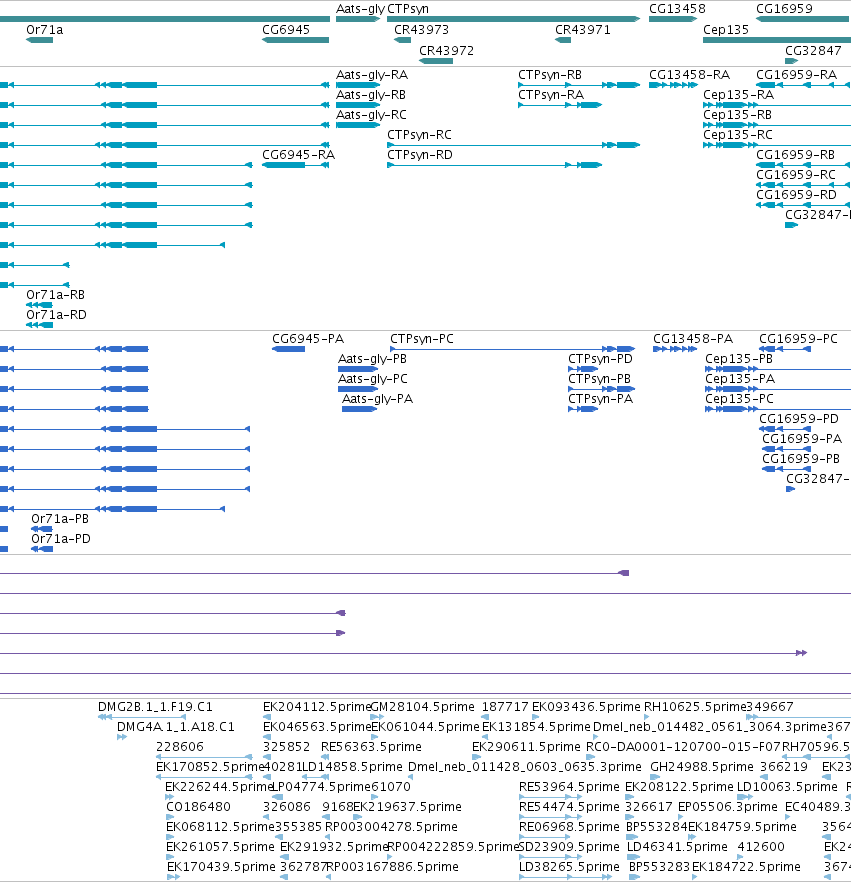851x882 pixels.
Task: Select the Cep135-PA protein label
Action: [740, 379]
